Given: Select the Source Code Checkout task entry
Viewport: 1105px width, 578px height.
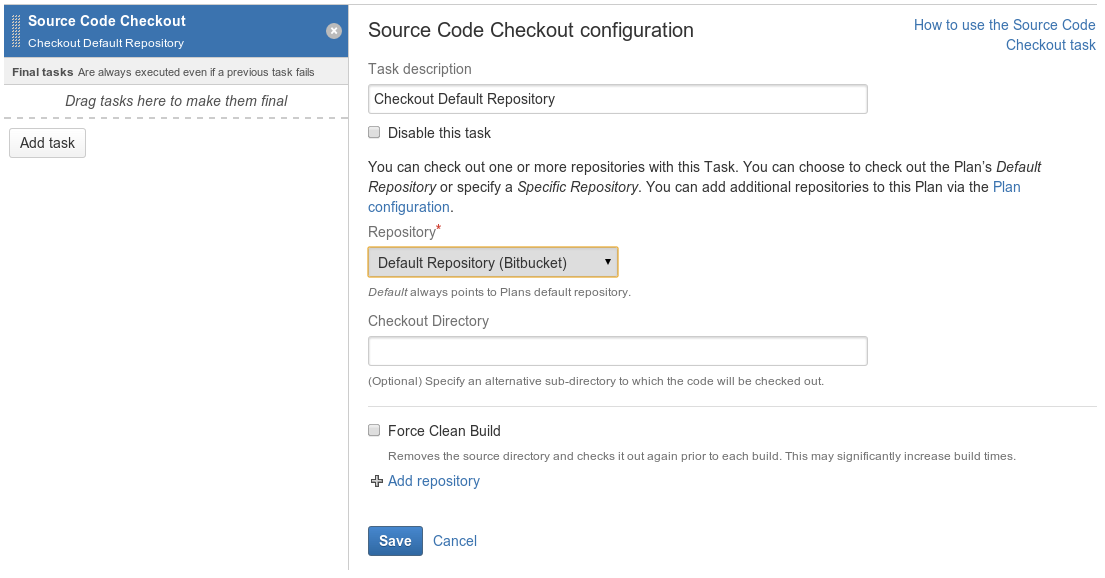Looking at the screenshot, I should pos(176,31).
